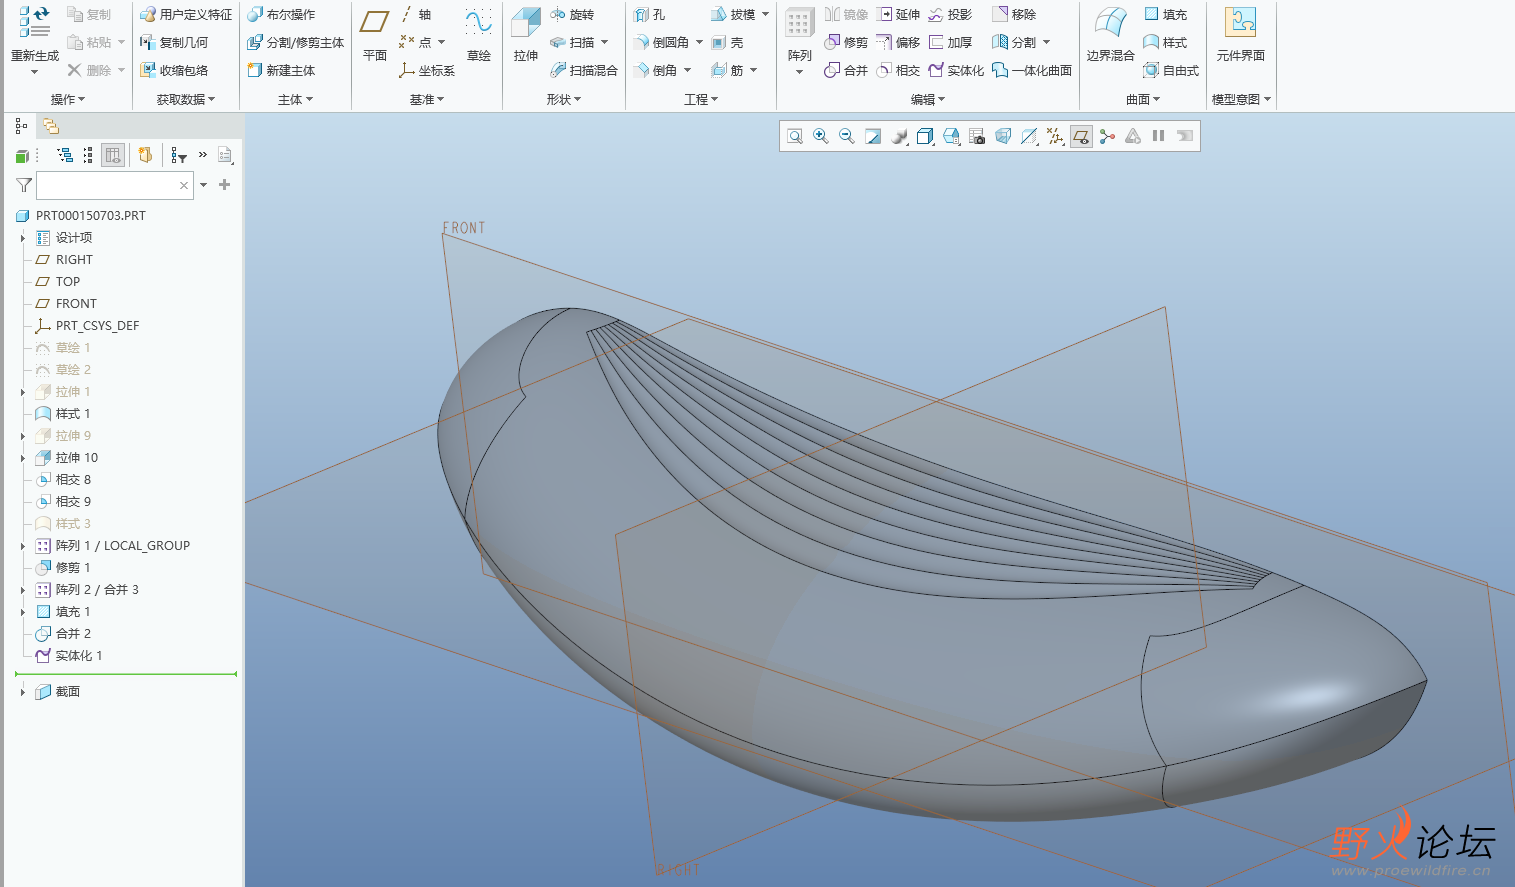Image resolution: width=1515 pixels, height=887 pixels.
Task: Toggle the spin center icon
Action: point(1107,136)
